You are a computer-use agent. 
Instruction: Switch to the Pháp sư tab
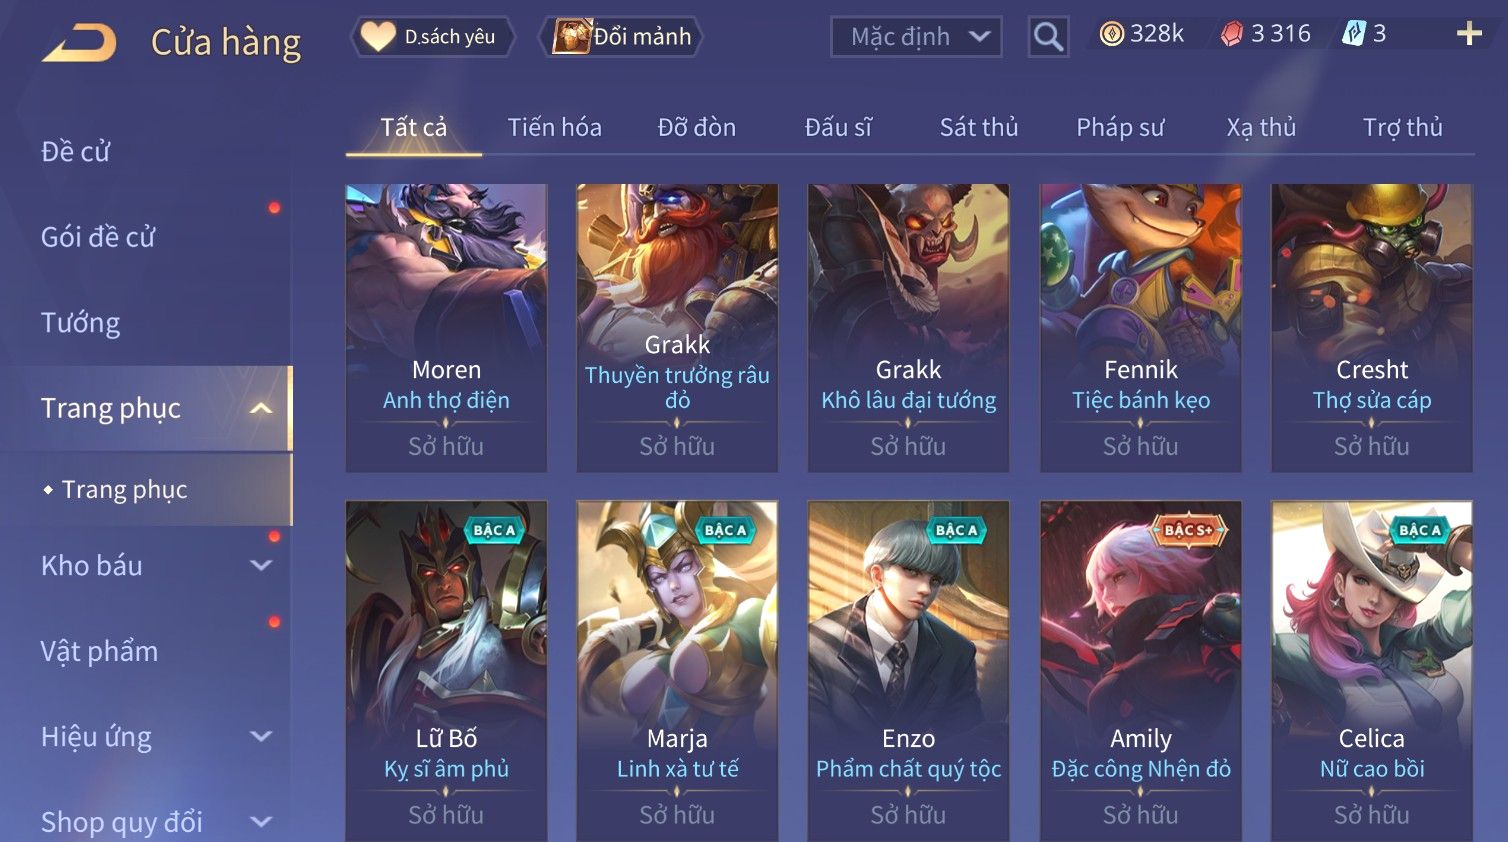tap(1120, 127)
